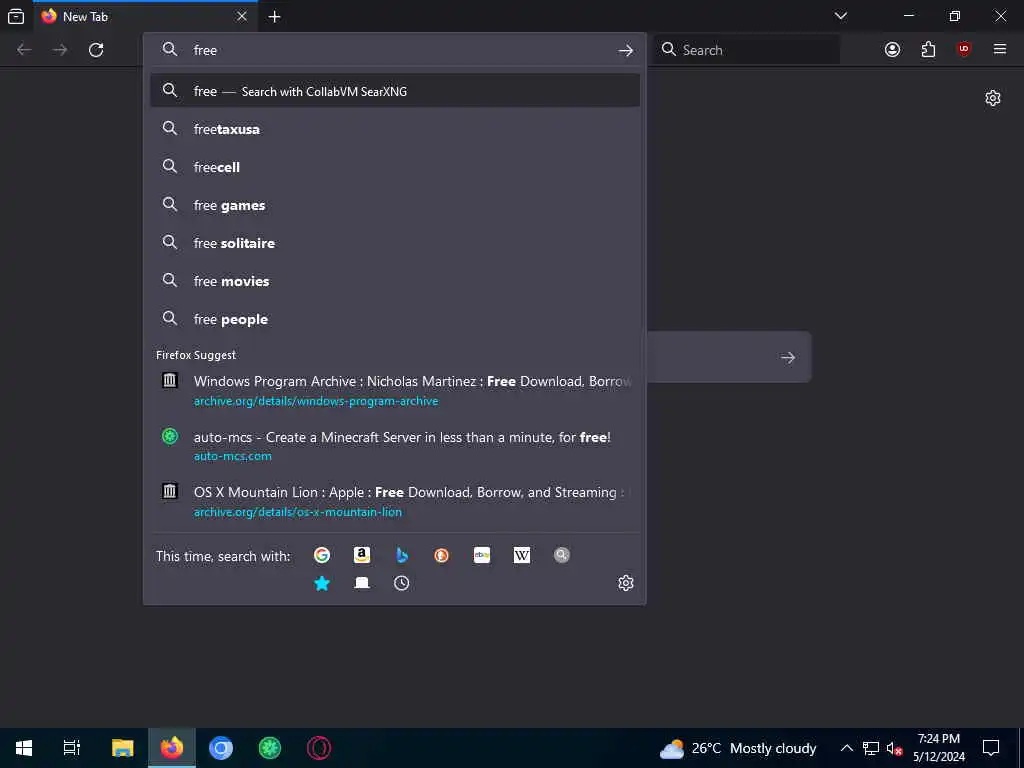The image size is (1024, 768).
Task: Open a new tab with the plus button
Action: [274, 17]
